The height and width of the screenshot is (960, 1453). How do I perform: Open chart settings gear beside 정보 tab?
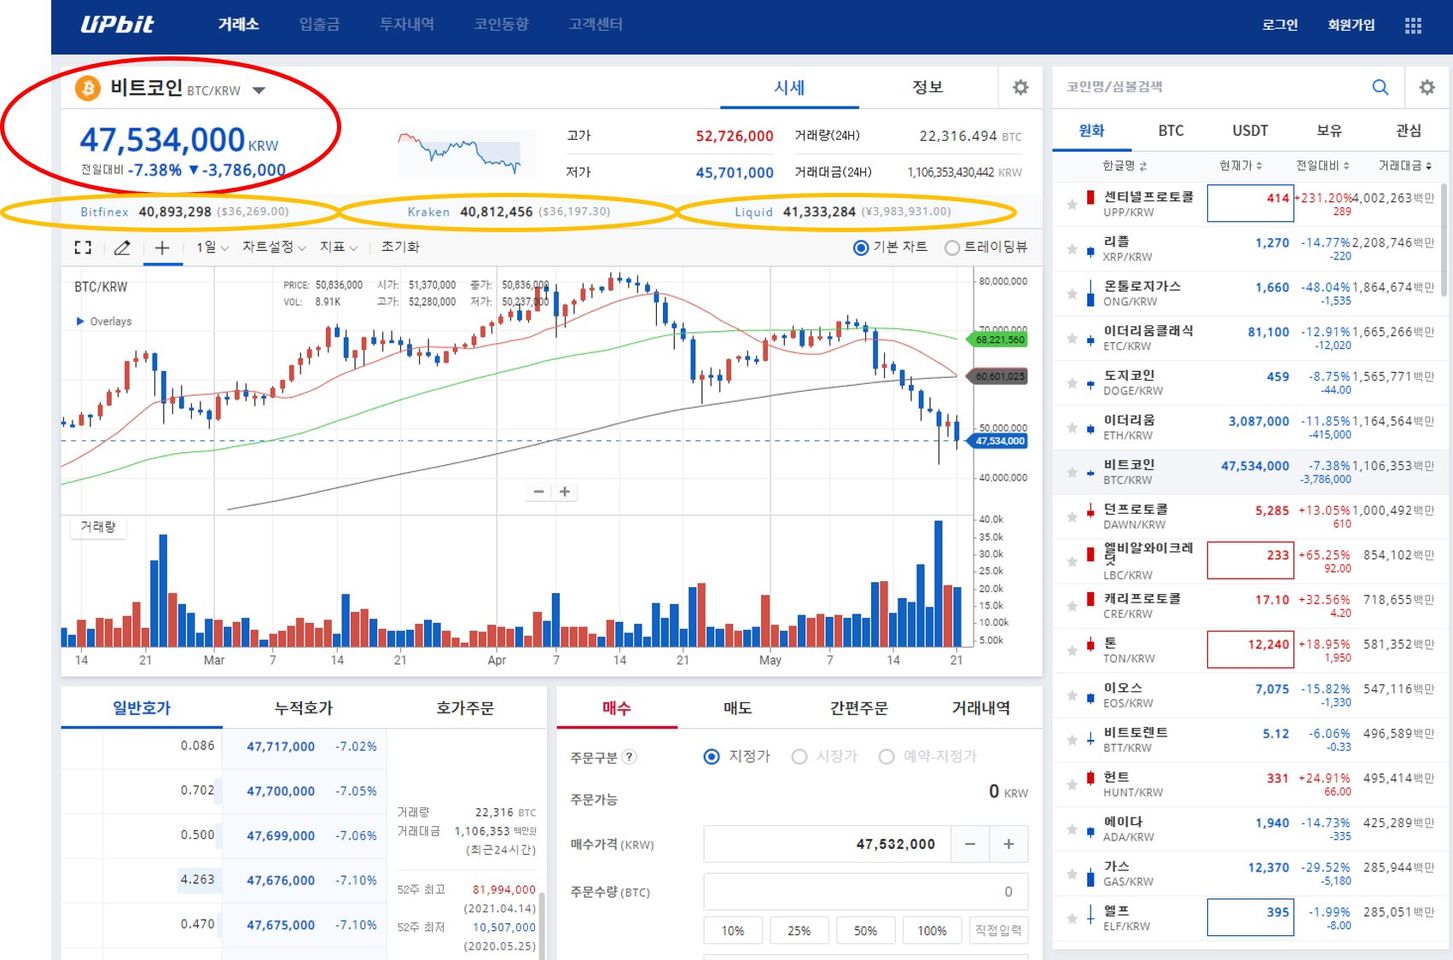pyautogui.click(x=1020, y=87)
